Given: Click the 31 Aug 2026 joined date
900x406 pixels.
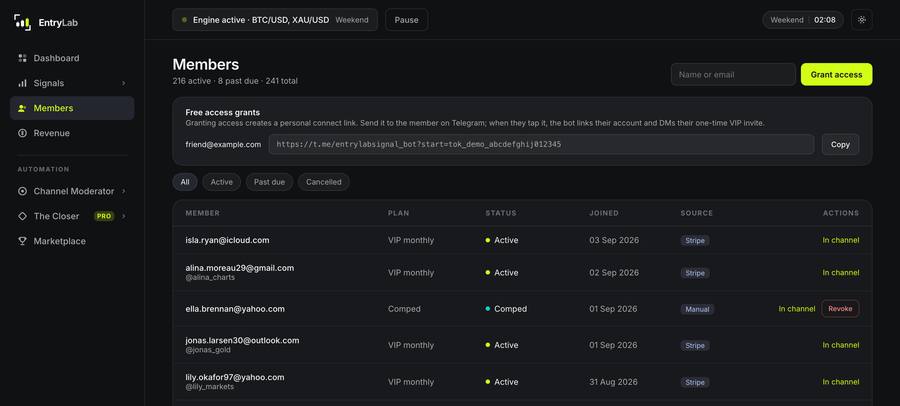Looking at the screenshot, I should (614, 382).
